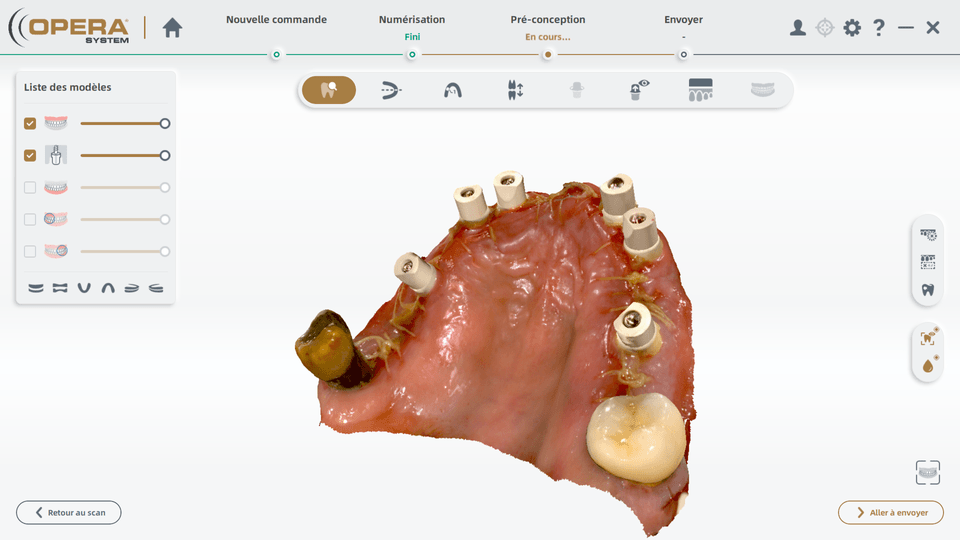Click the Retour au scan button

click(x=69, y=513)
